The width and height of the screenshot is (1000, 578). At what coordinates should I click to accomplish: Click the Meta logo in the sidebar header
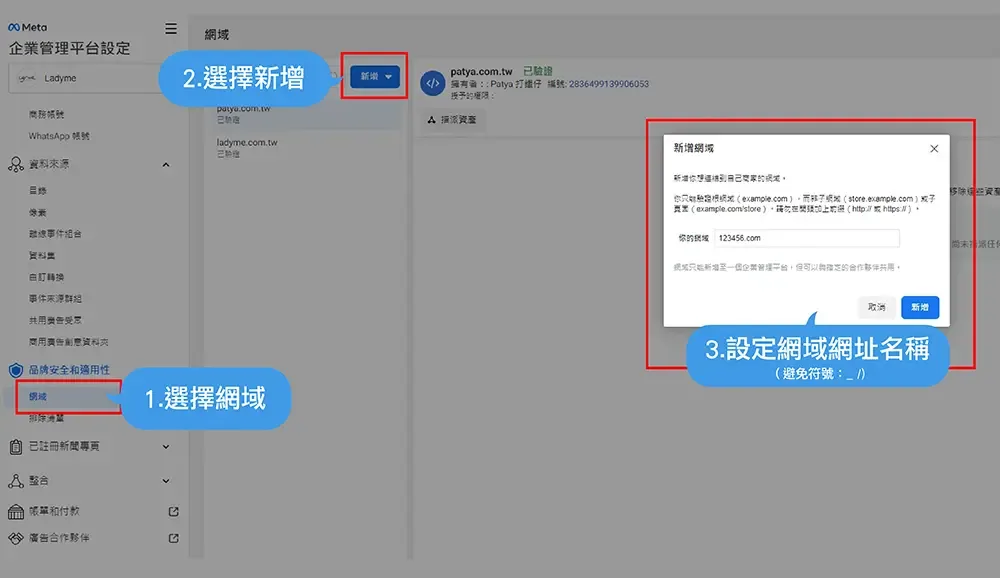tap(27, 27)
